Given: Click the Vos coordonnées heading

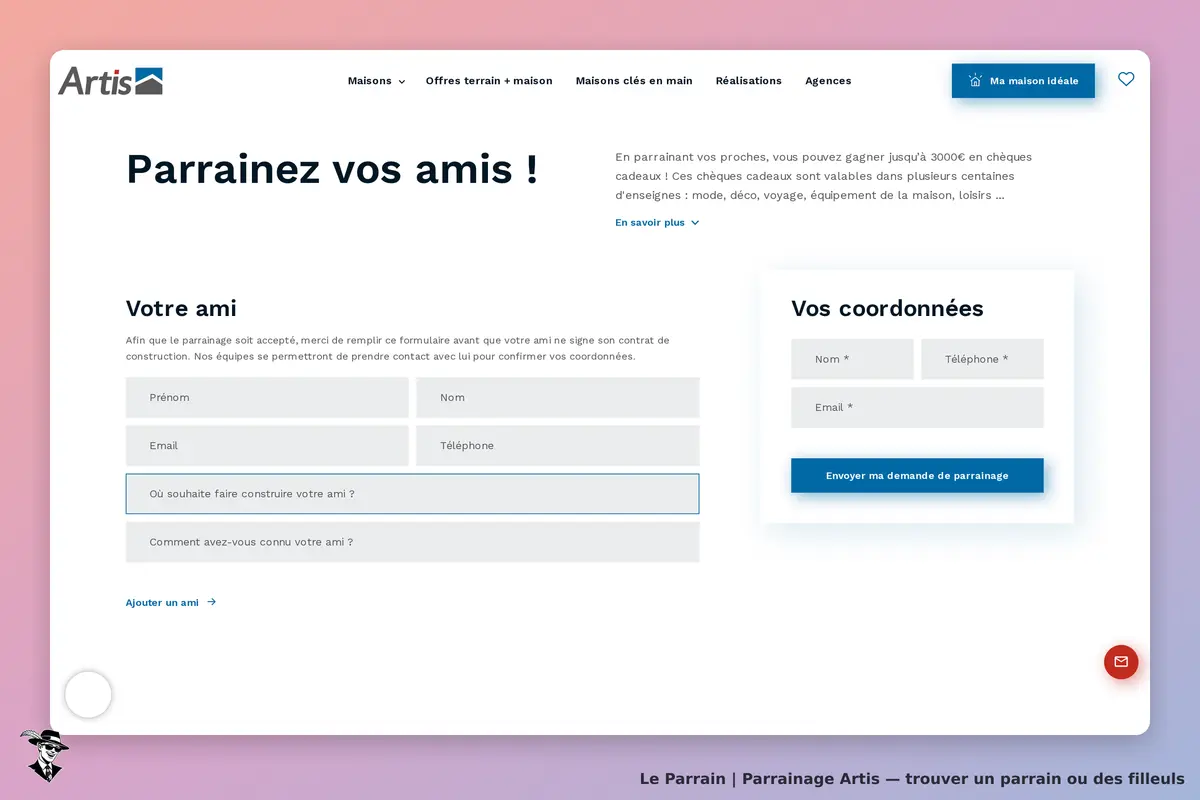Looking at the screenshot, I should [887, 308].
